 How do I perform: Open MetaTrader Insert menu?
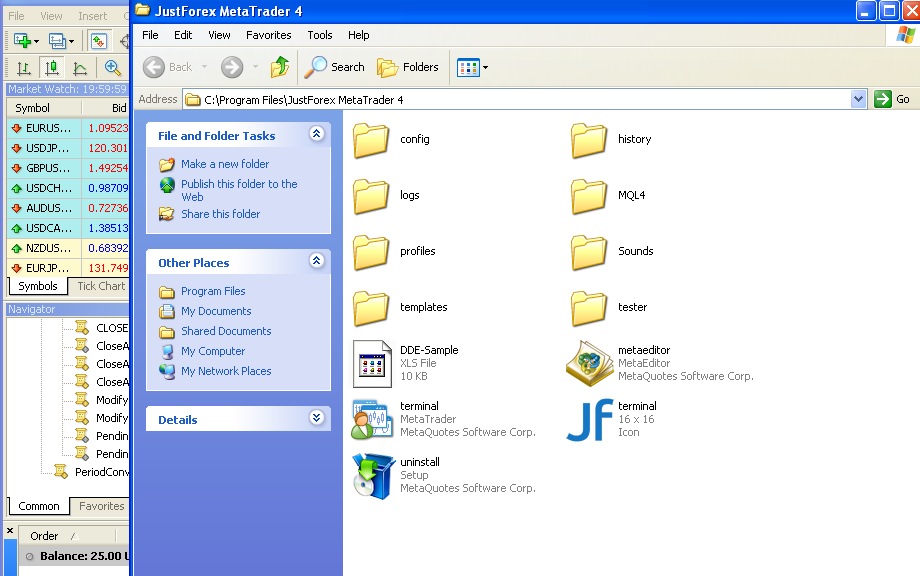(93, 16)
